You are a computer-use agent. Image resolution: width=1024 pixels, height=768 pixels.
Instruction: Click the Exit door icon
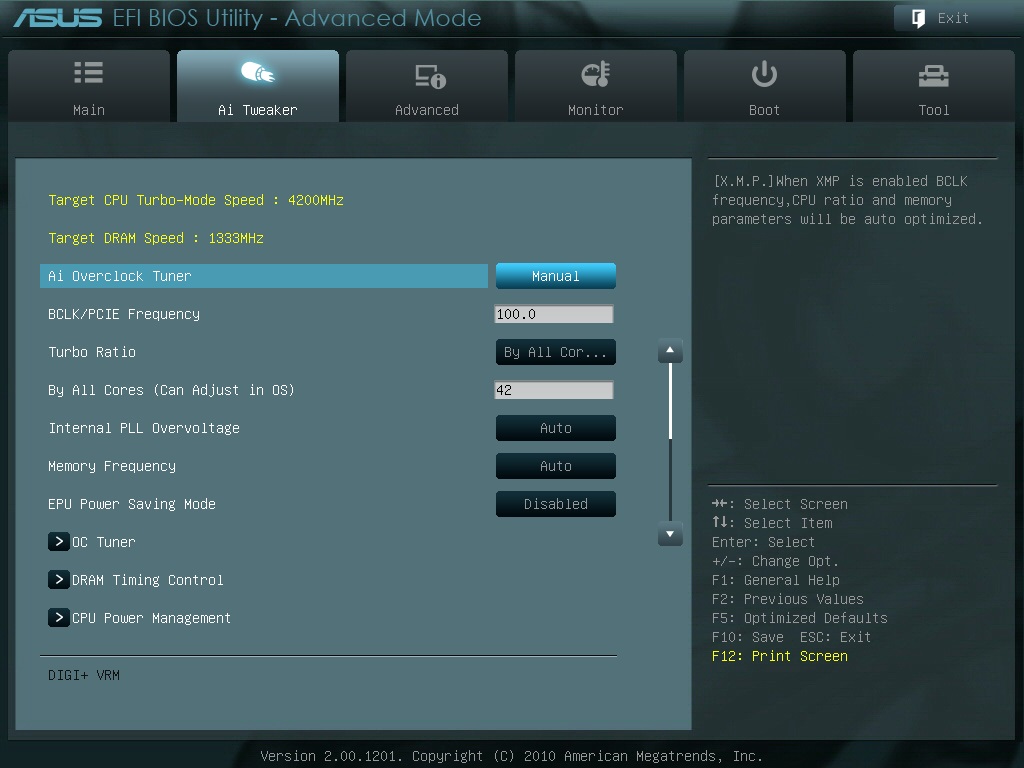click(918, 18)
